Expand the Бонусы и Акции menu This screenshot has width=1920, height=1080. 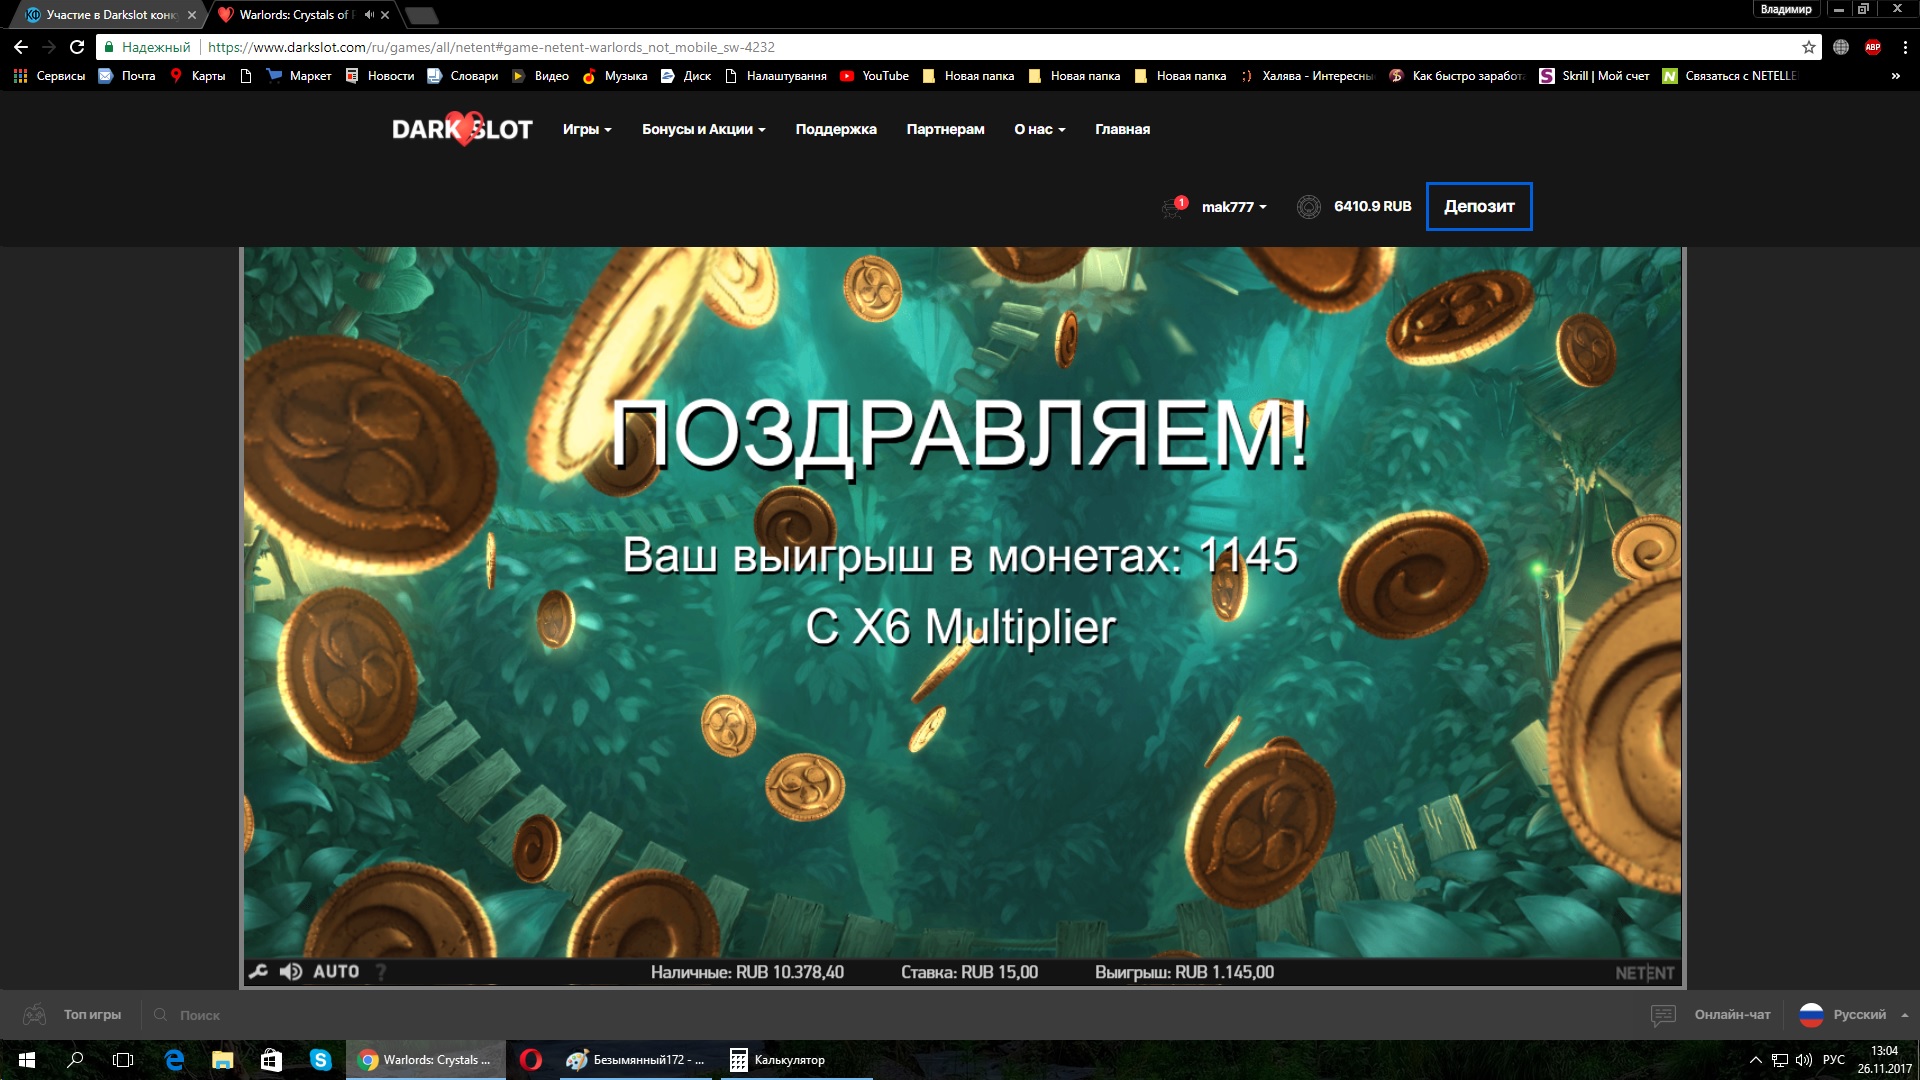click(704, 129)
